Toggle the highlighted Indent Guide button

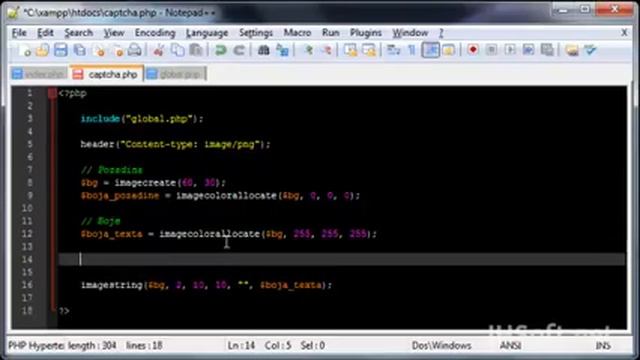(431, 50)
